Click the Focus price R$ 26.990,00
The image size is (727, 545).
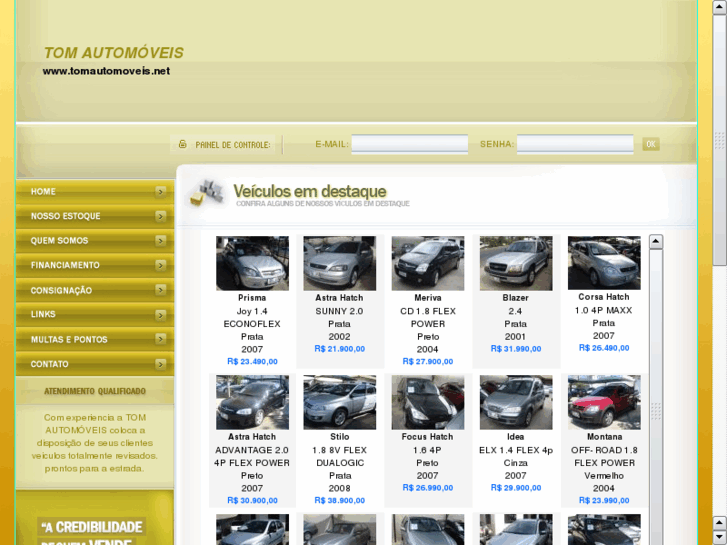427,488
